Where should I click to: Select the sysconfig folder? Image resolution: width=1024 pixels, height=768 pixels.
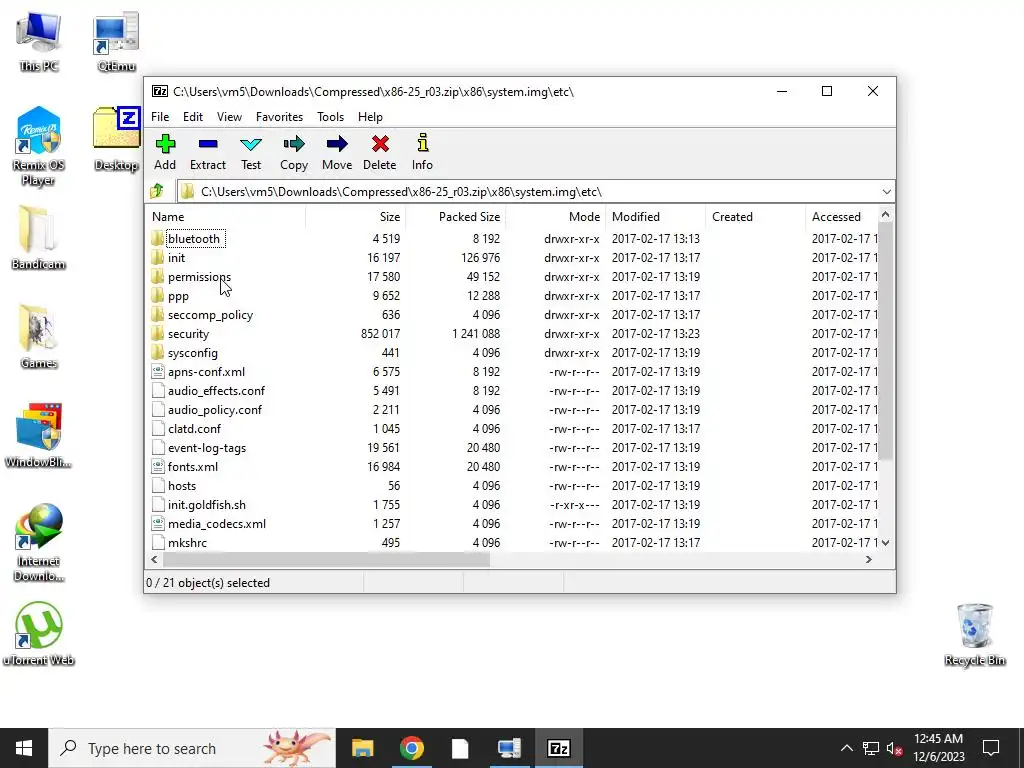coord(193,353)
